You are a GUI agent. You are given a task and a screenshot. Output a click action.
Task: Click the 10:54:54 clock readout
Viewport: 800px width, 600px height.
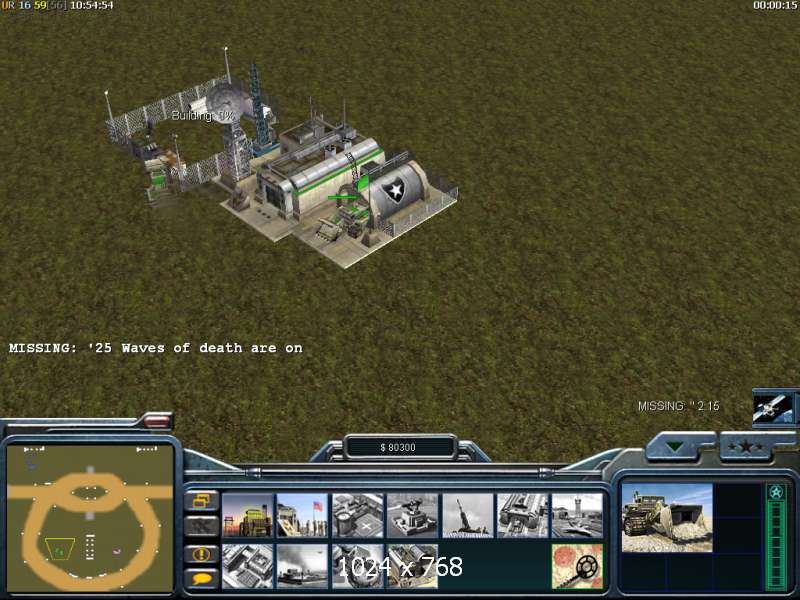pos(92,6)
